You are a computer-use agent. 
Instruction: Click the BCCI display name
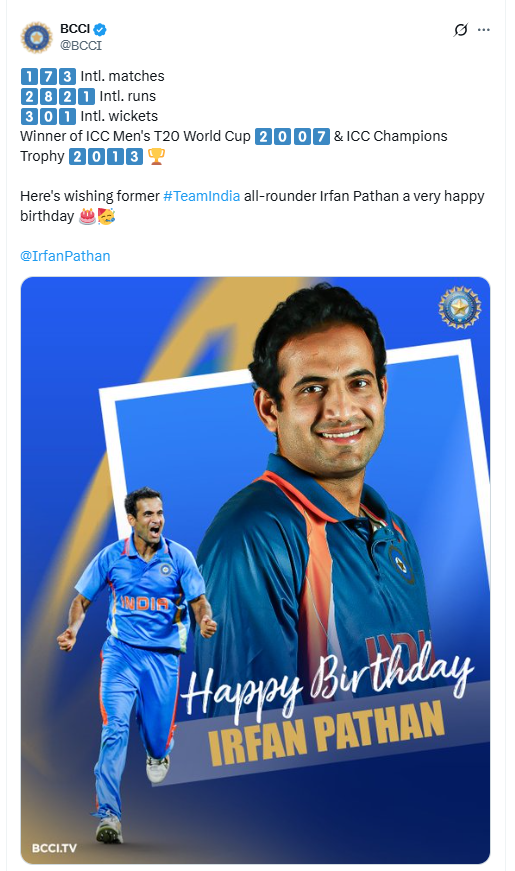(x=75, y=29)
